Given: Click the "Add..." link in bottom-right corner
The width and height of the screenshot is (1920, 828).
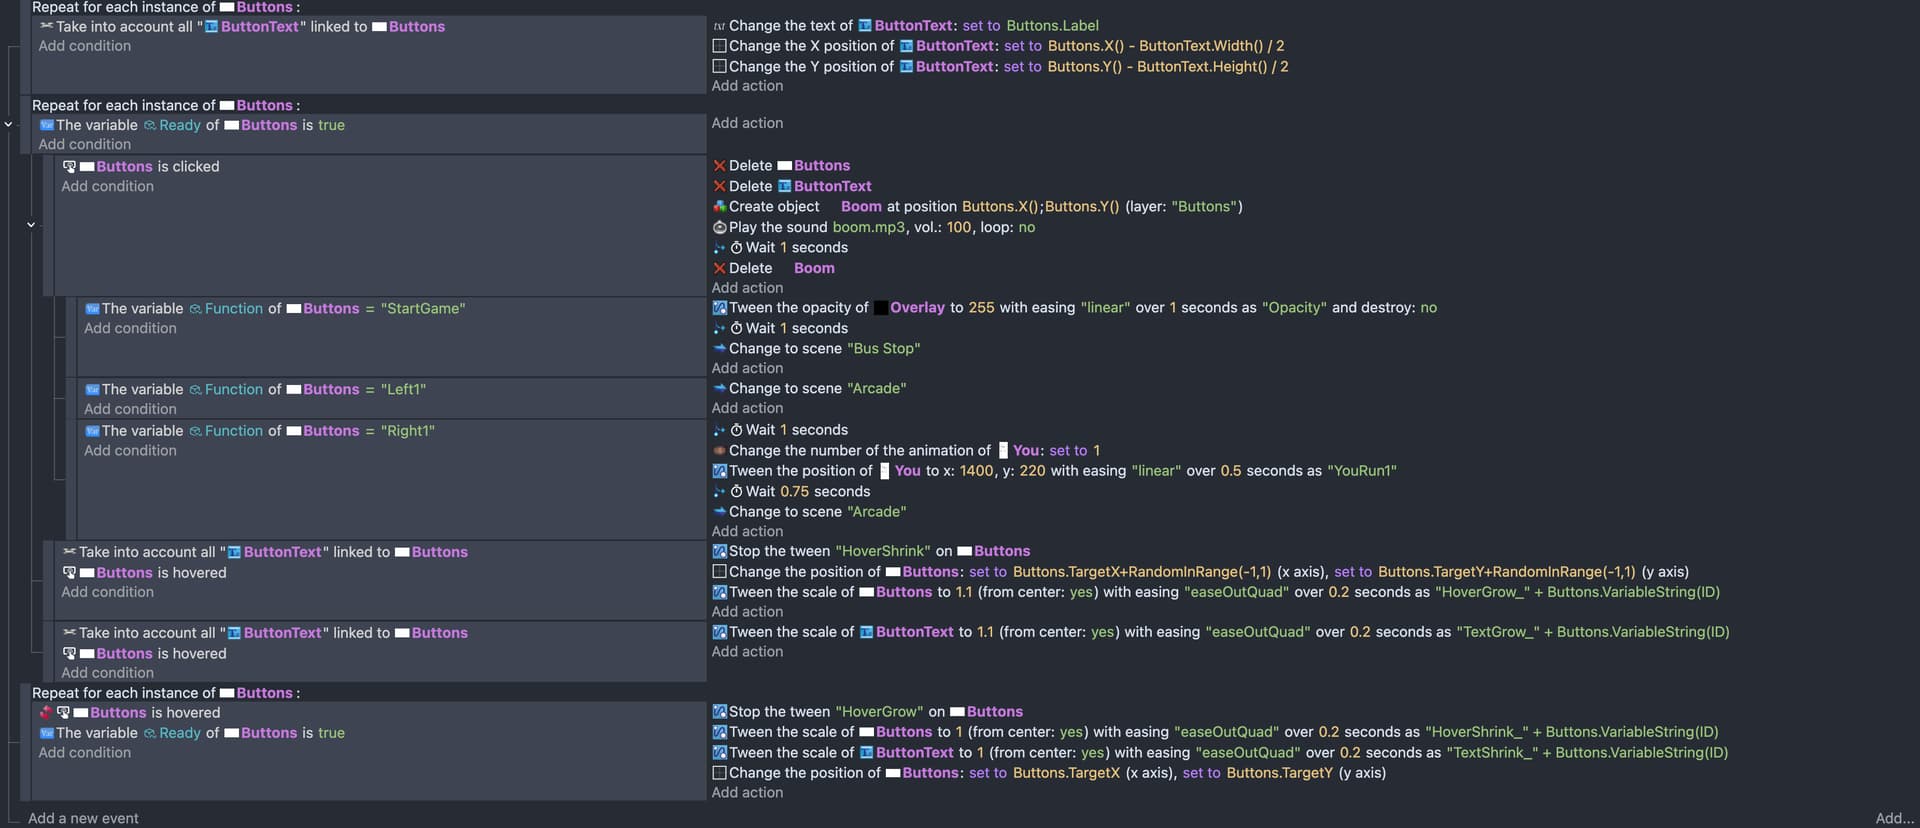Looking at the screenshot, I should pos(1894,818).
